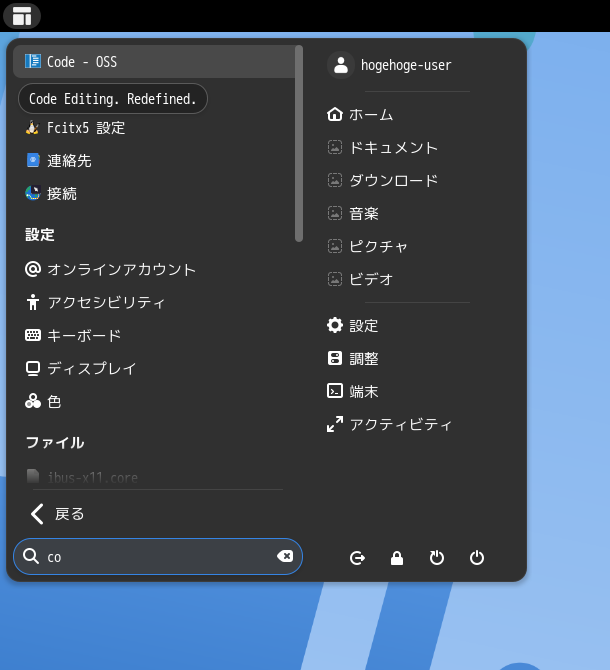
Task: Click the magnifier search icon
Action: pos(31,556)
